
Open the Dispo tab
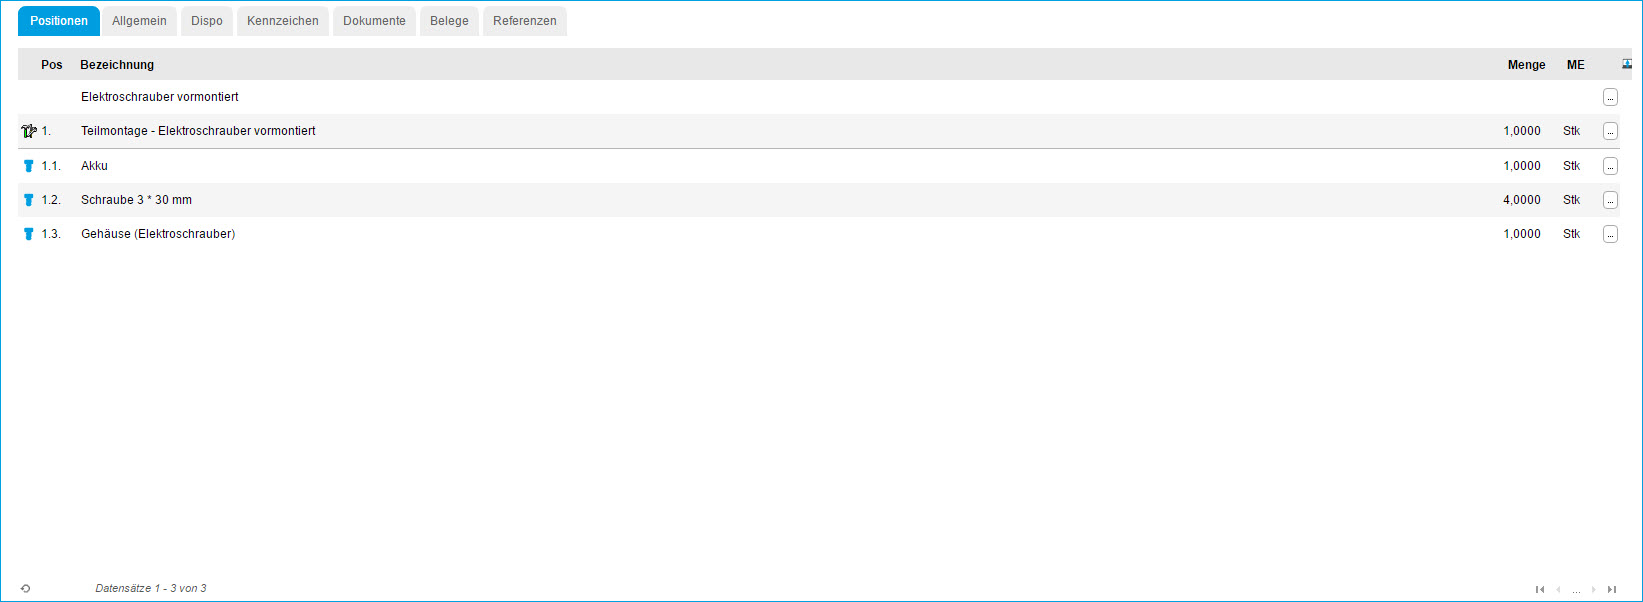click(207, 21)
